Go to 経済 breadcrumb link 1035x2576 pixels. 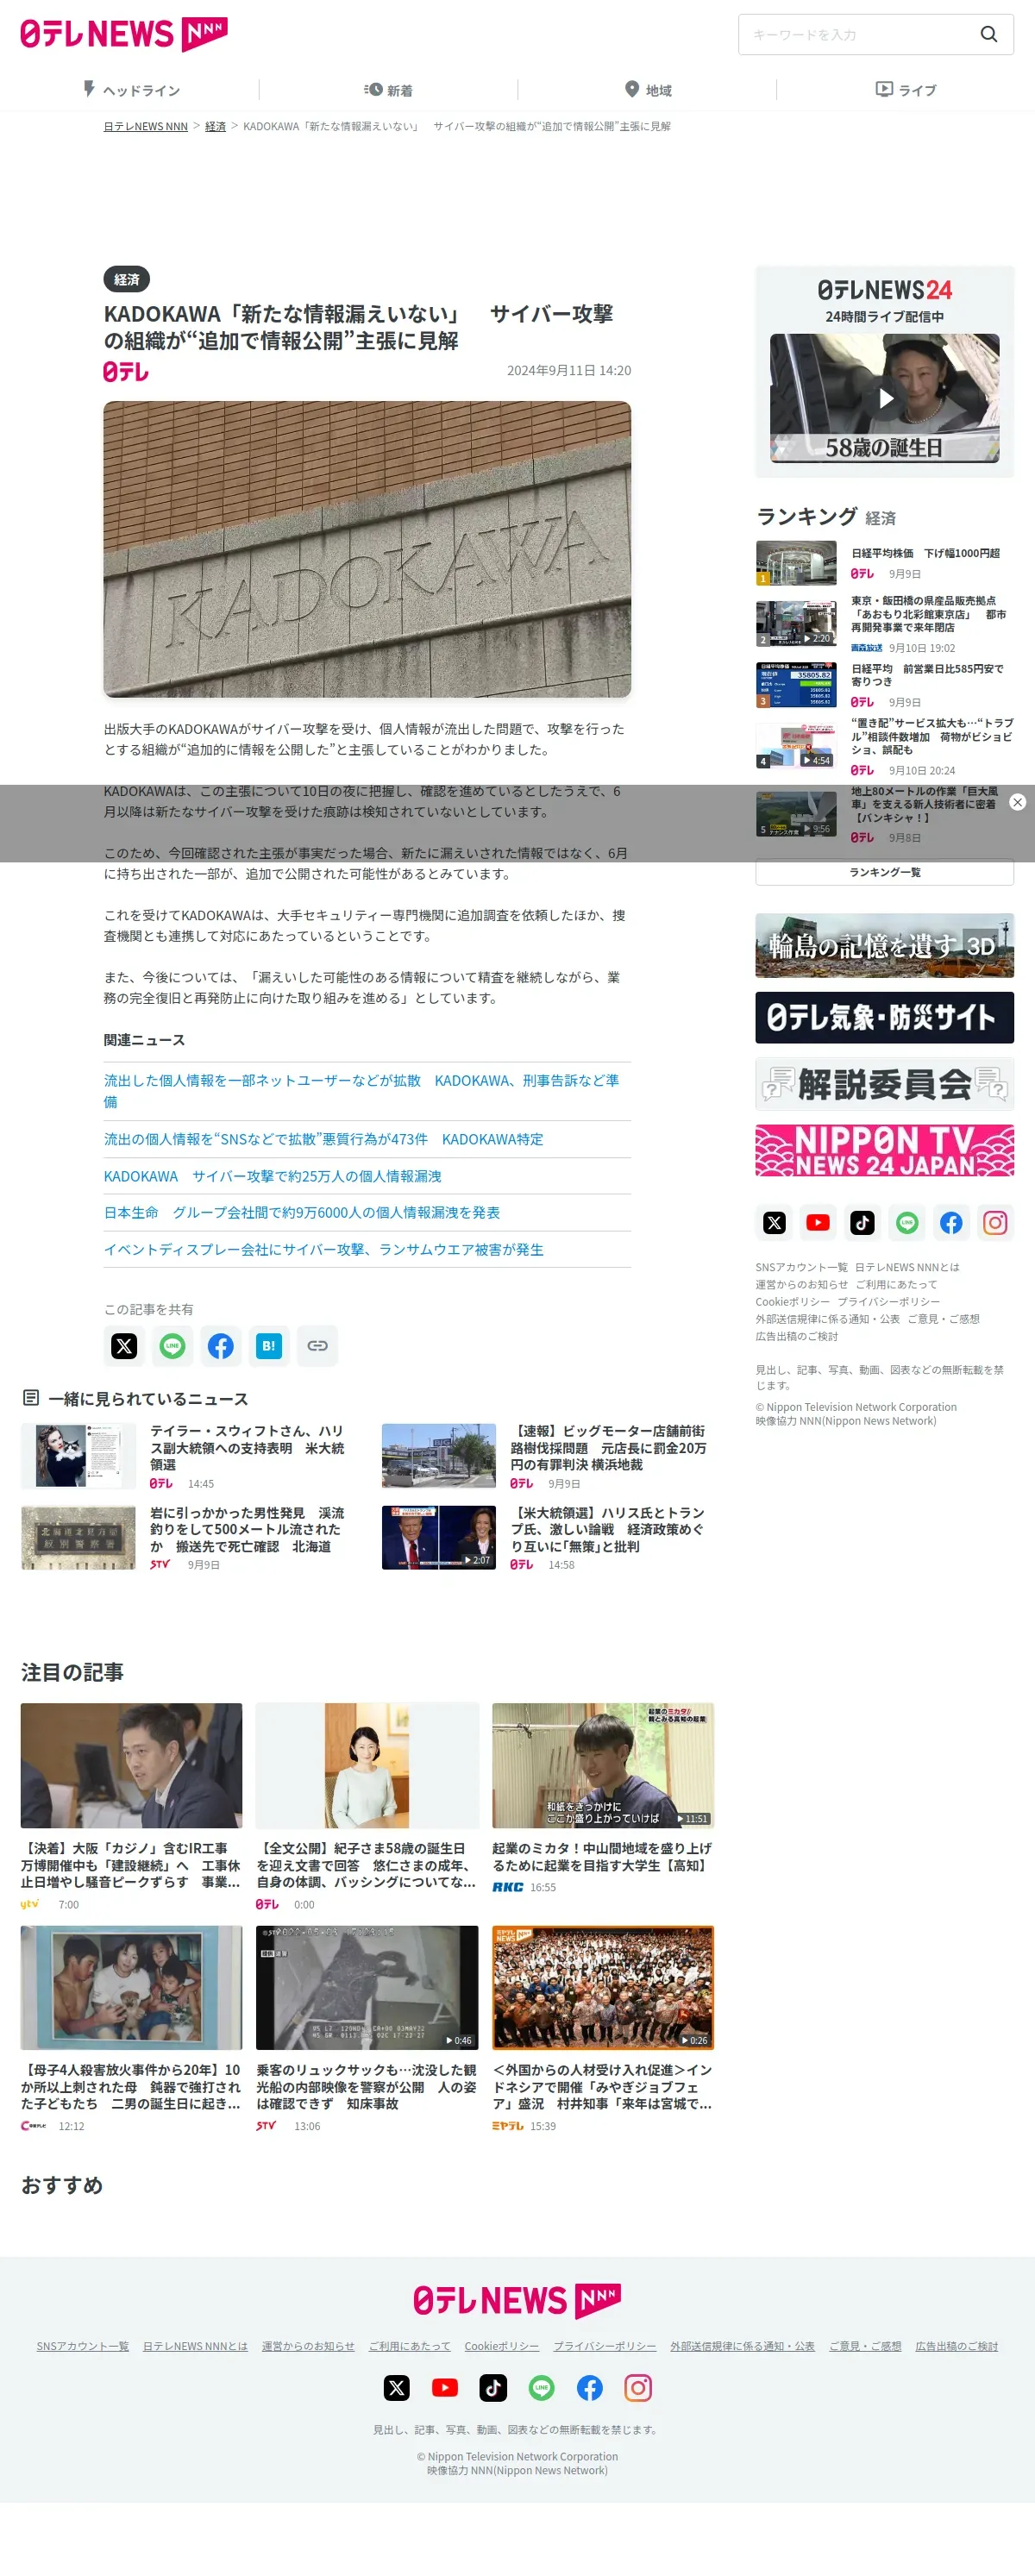(x=215, y=126)
